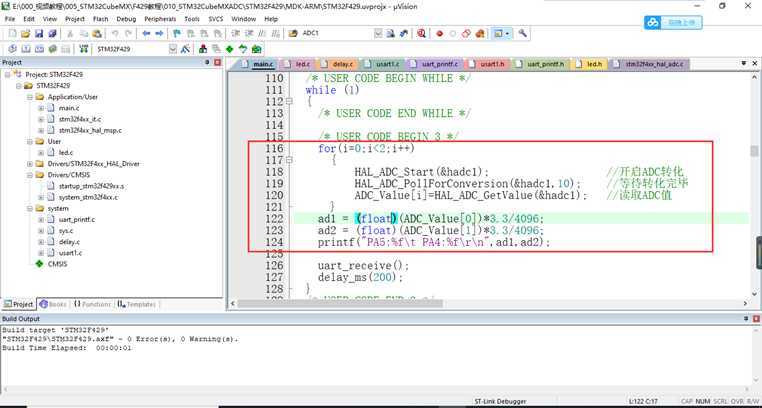
Task: Close the Project panel
Action: coord(217,63)
